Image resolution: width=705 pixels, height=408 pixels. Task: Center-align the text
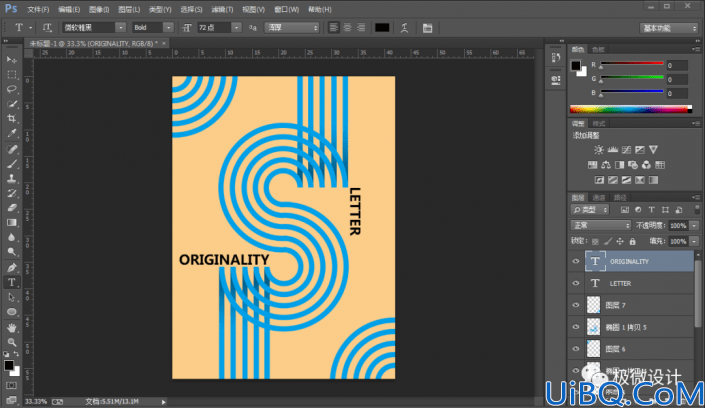(x=347, y=28)
